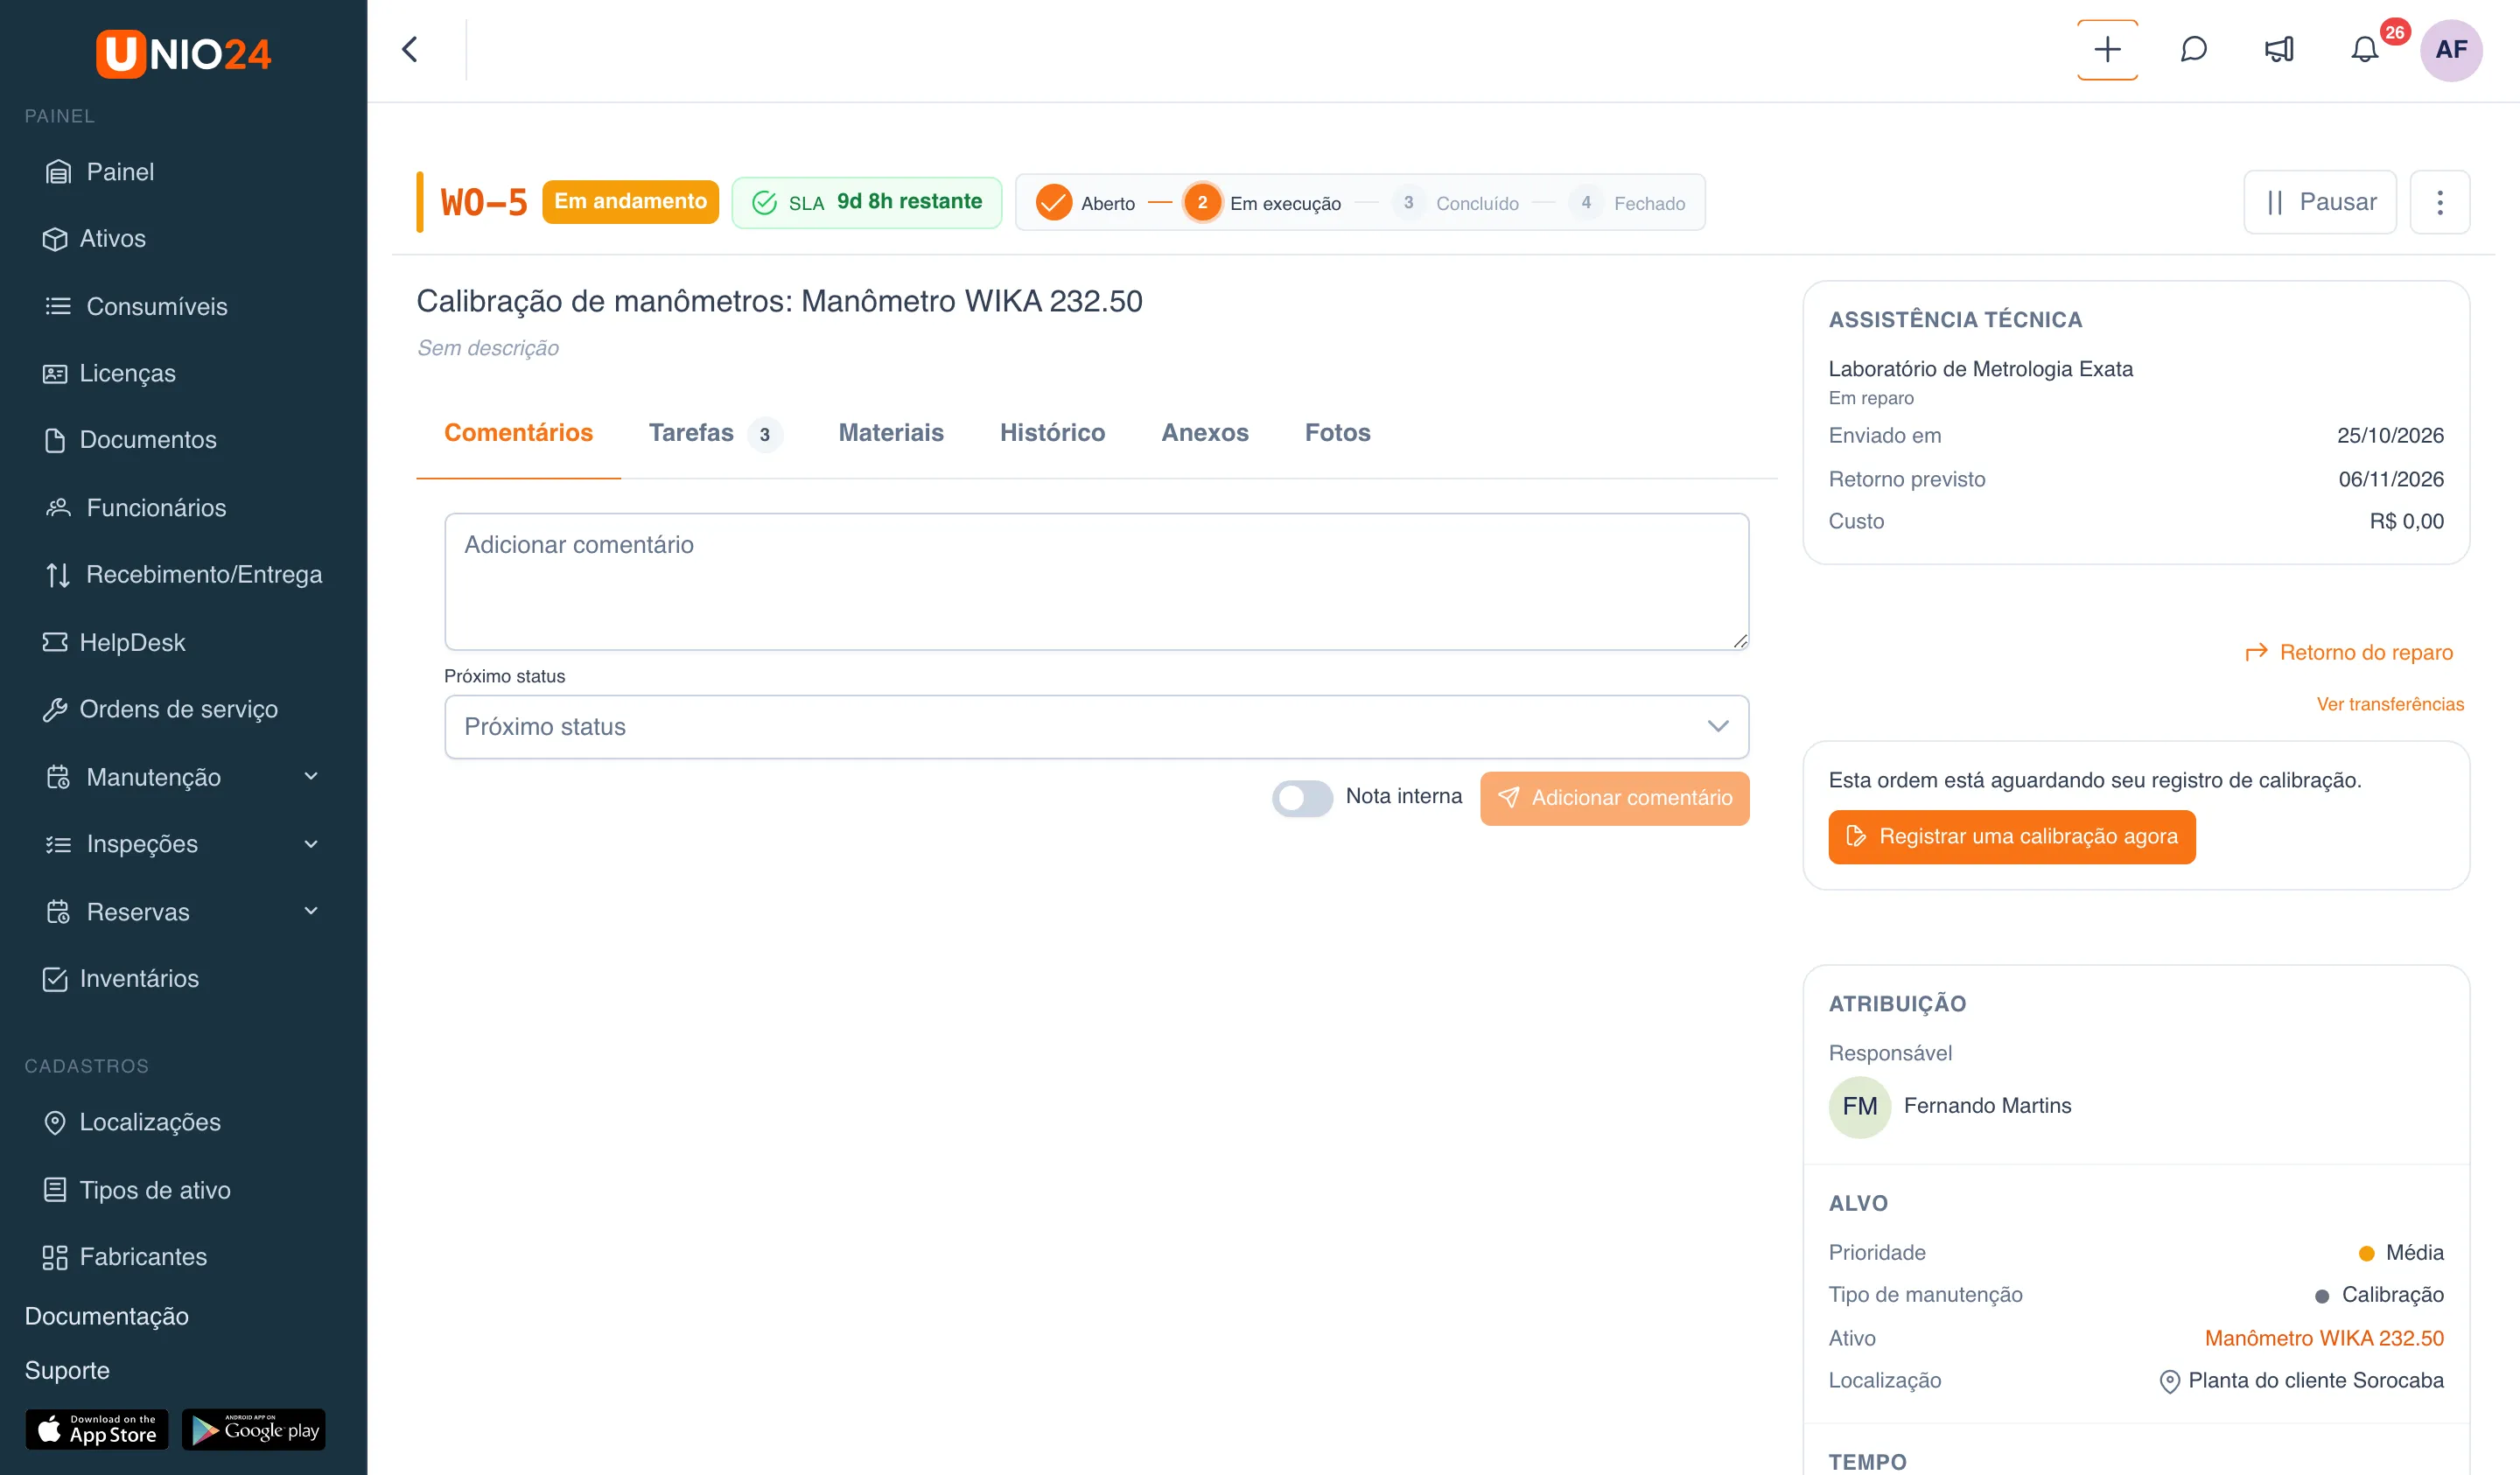
Task: Click the plus create-new icon
Action: coord(2107,49)
